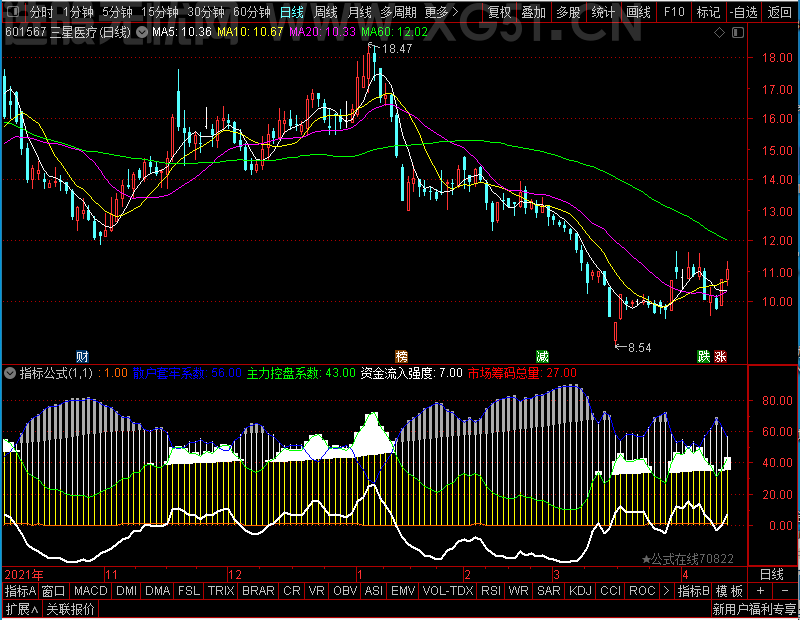
Task: Open the F10 company info
Action: pyautogui.click(x=674, y=12)
